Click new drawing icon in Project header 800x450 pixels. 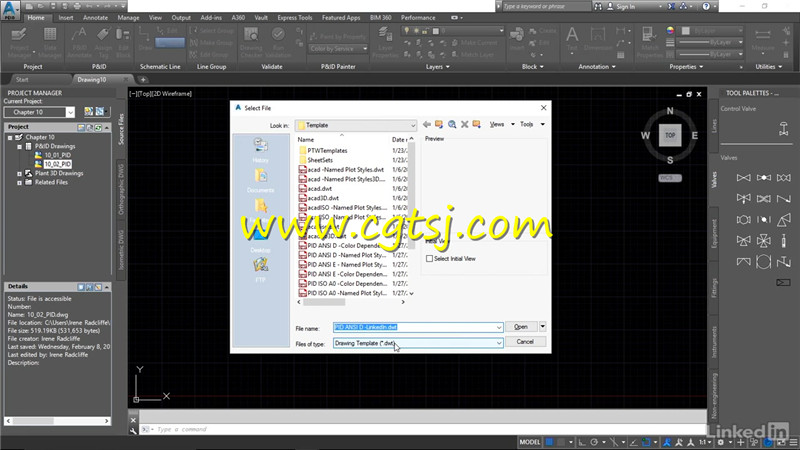pos(81,127)
